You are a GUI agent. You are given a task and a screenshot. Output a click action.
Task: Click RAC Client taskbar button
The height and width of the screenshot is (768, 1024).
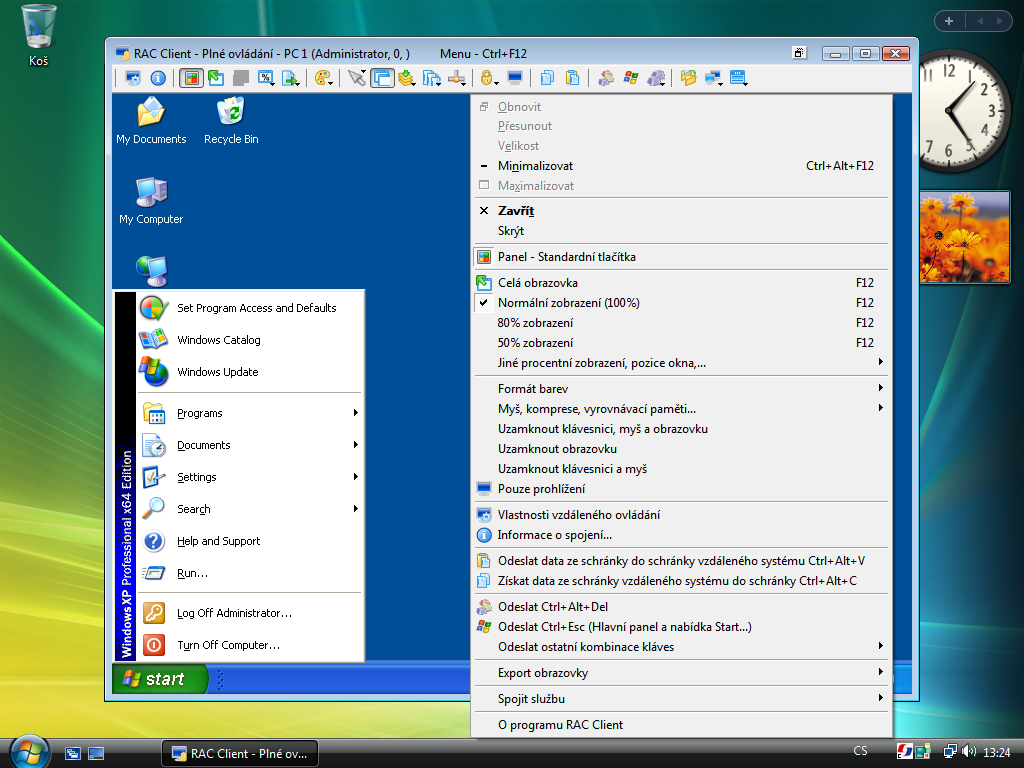pos(240,754)
